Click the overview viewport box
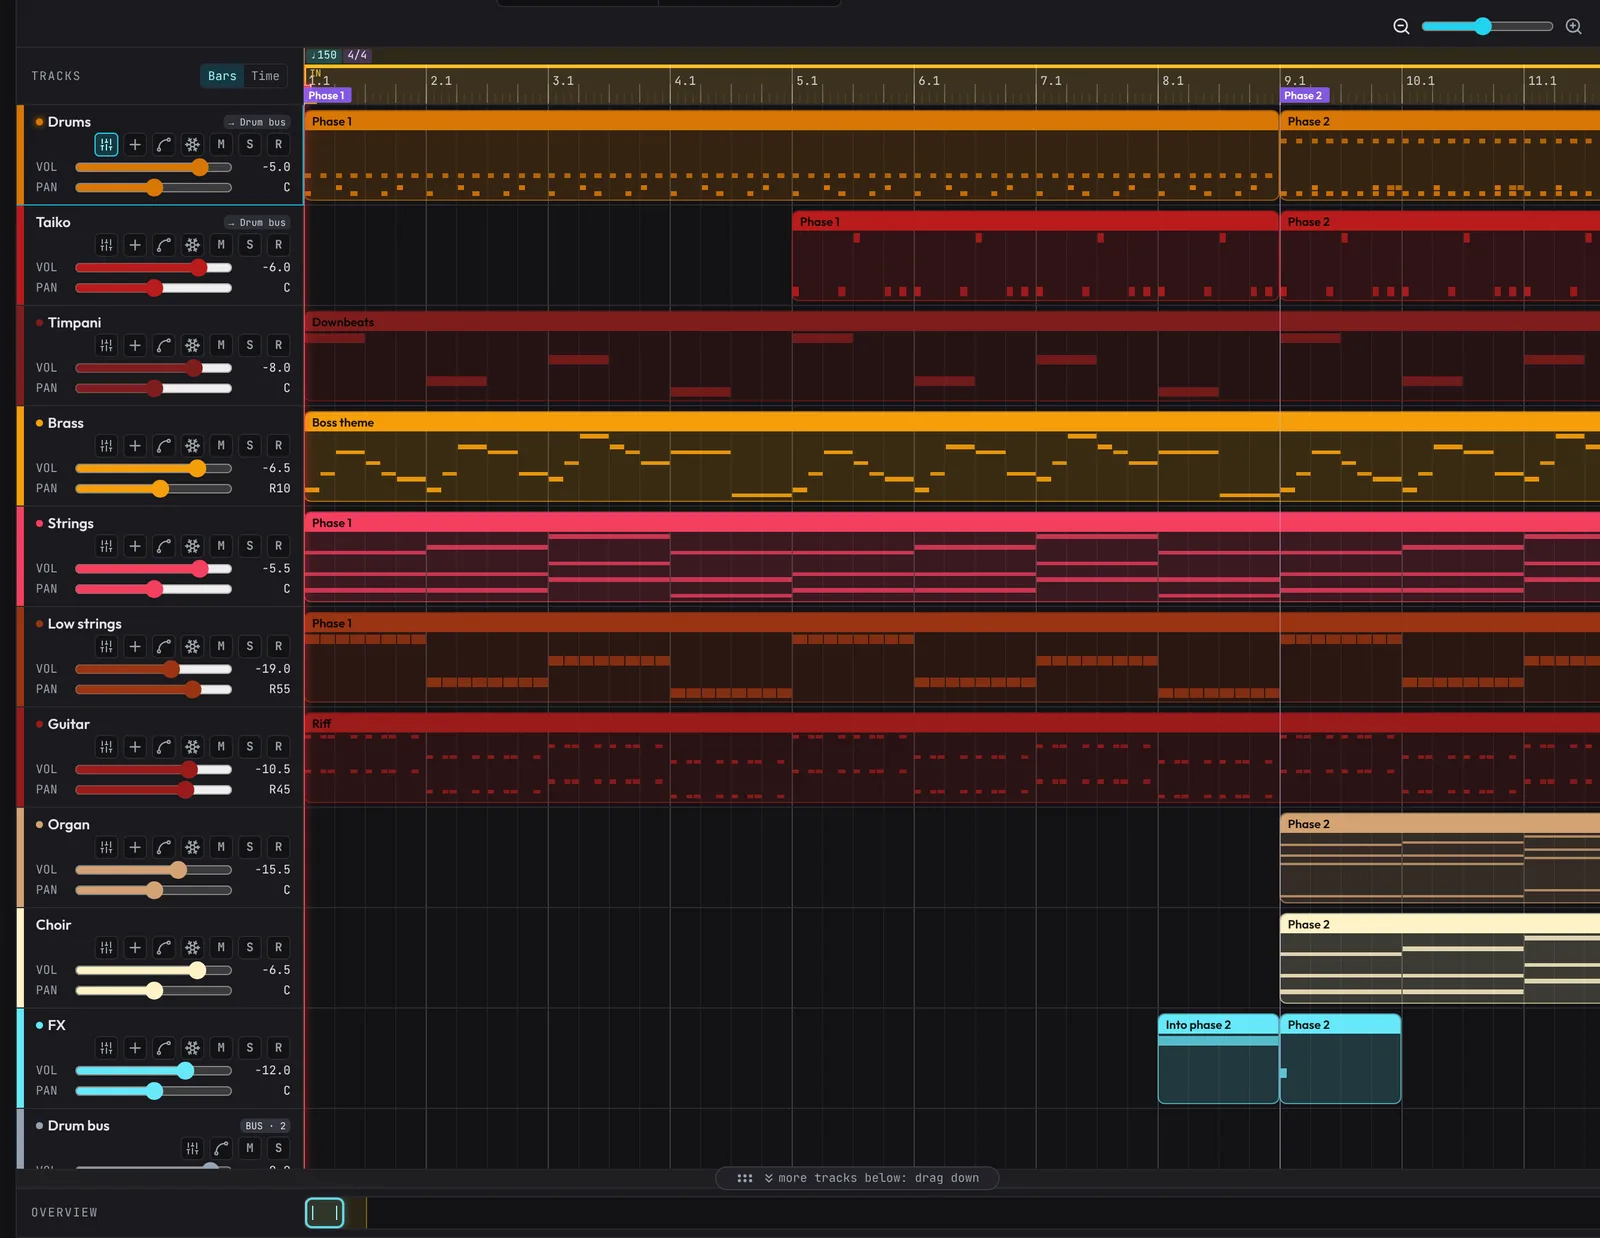Screen dimensions: 1600x1238 coord(325,1213)
